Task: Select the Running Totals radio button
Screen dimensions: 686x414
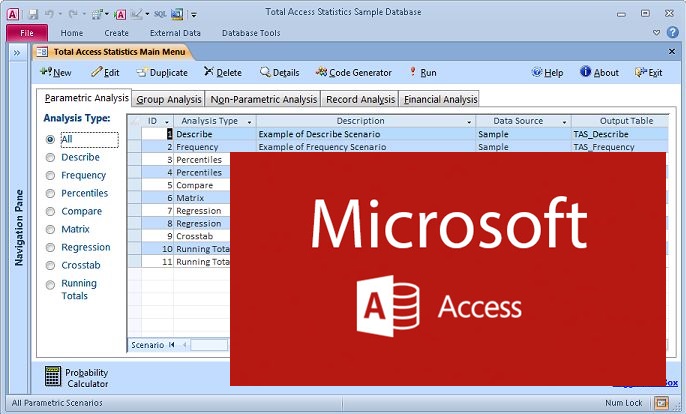Action: [x=50, y=285]
